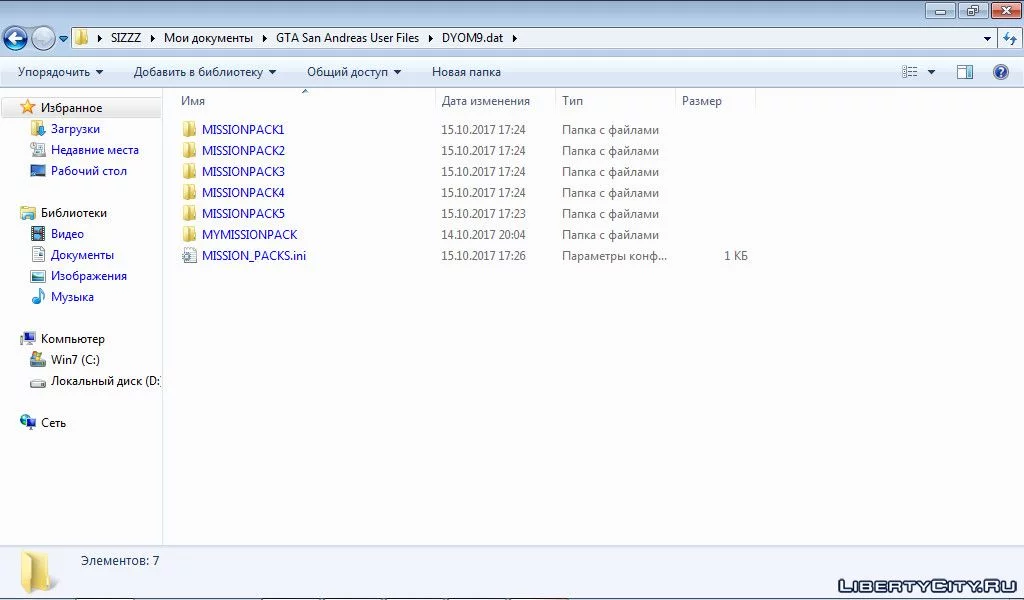Select Библиотеки in the navigation pane

[x=74, y=213]
